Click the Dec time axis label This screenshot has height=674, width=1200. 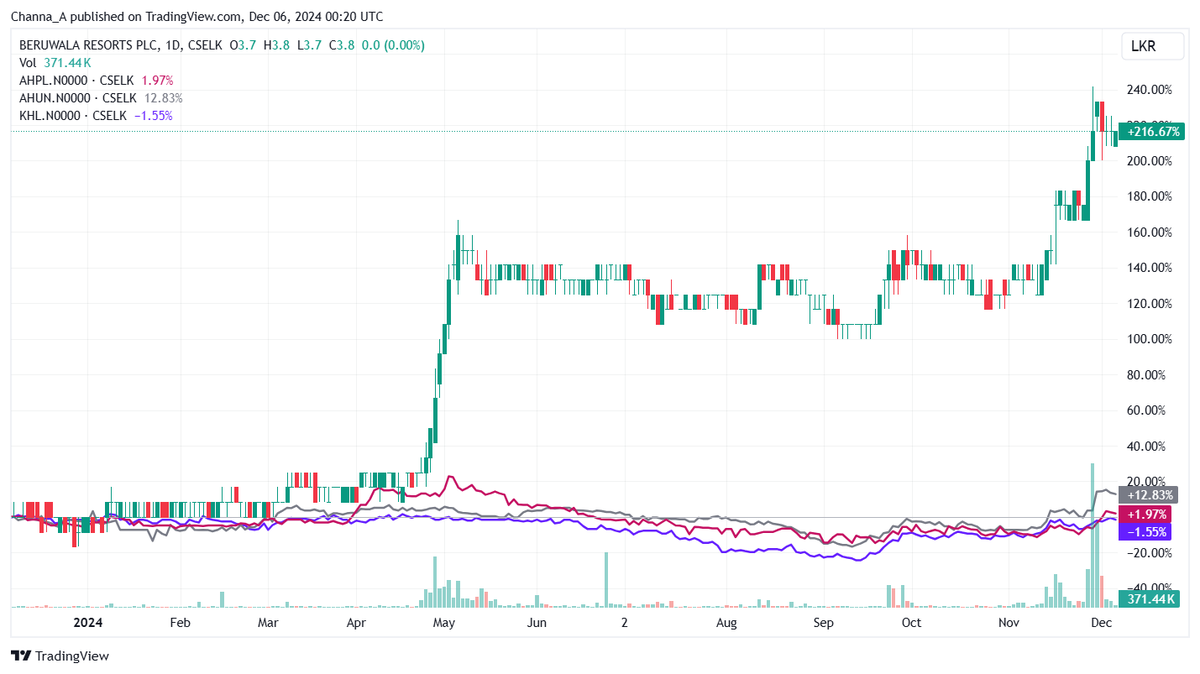[1101, 622]
